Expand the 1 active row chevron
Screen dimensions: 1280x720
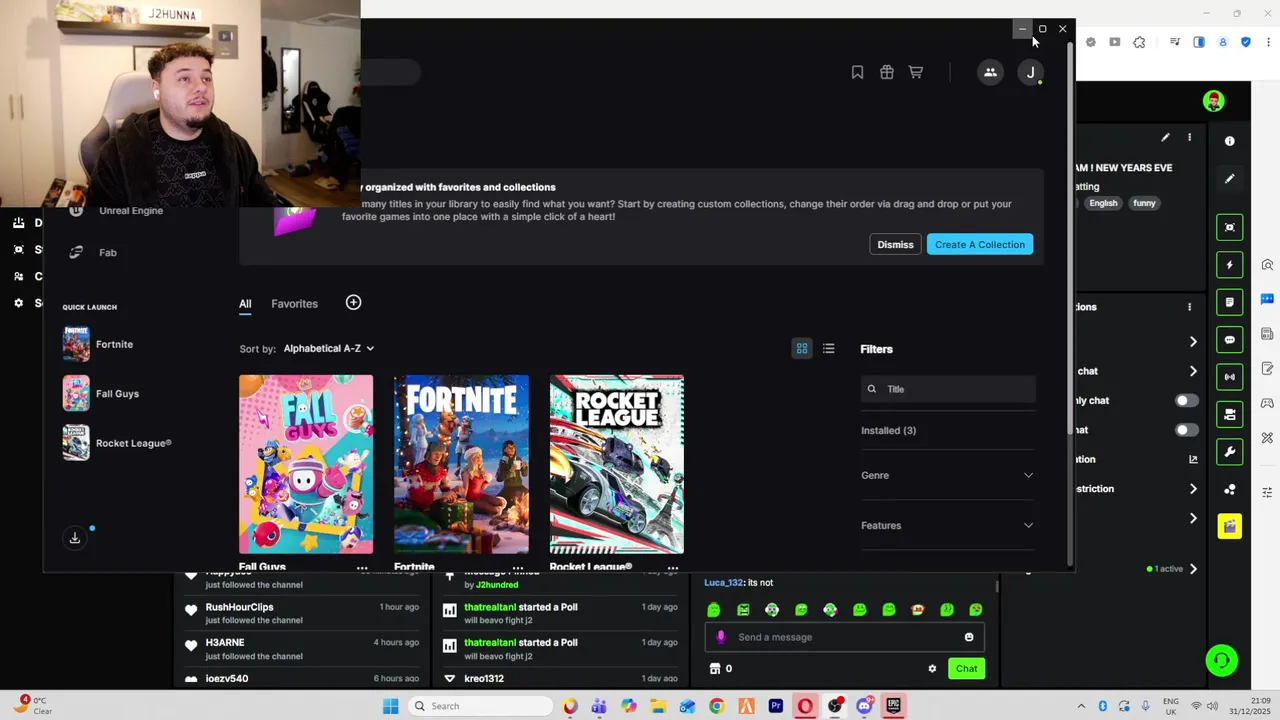point(1193,569)
